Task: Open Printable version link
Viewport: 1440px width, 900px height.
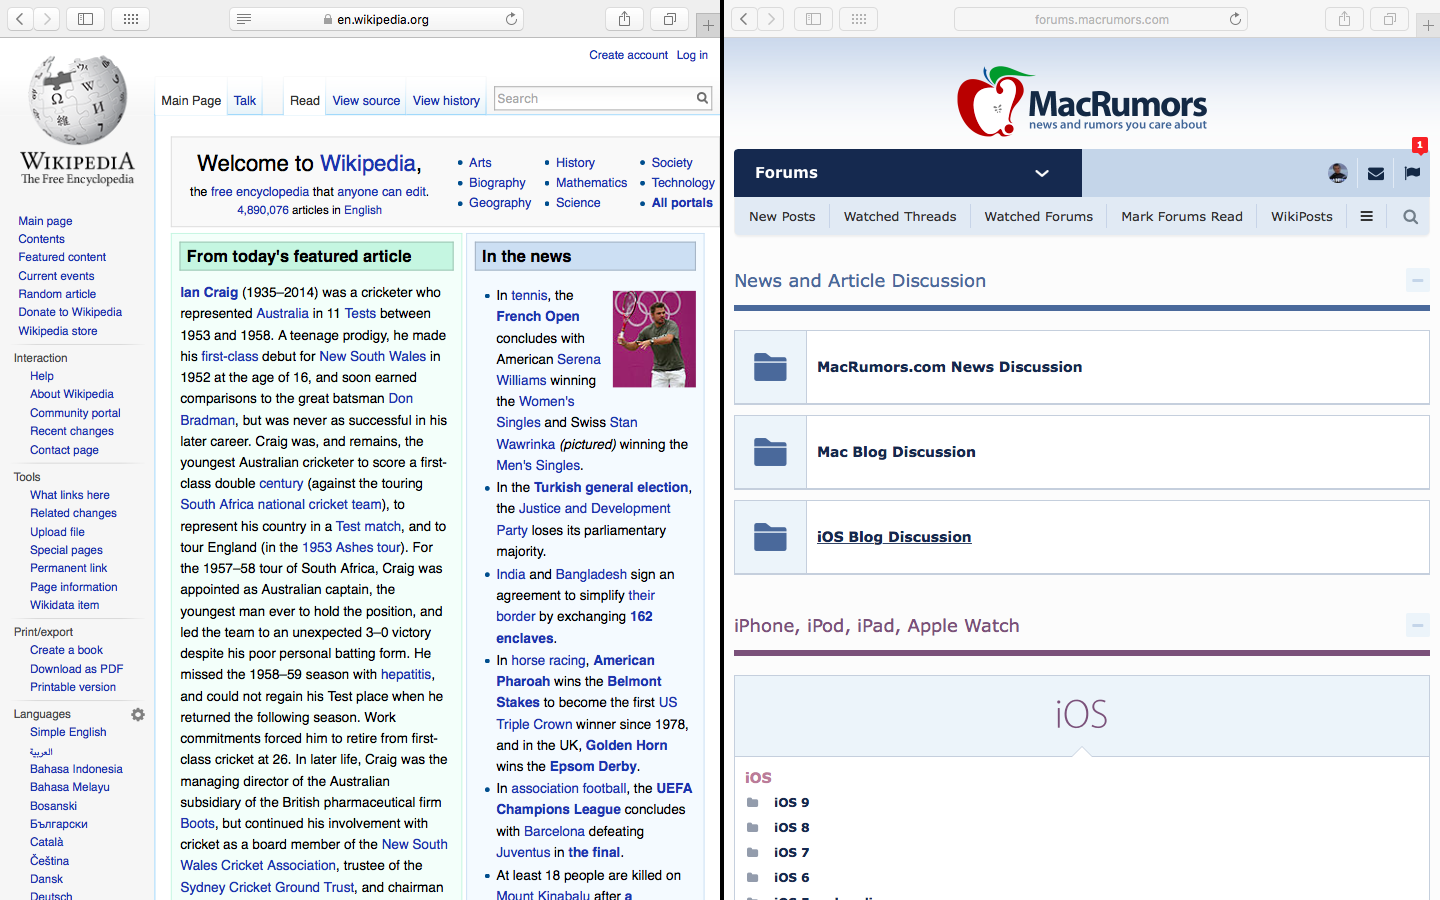Action: (x=73, y=687)
